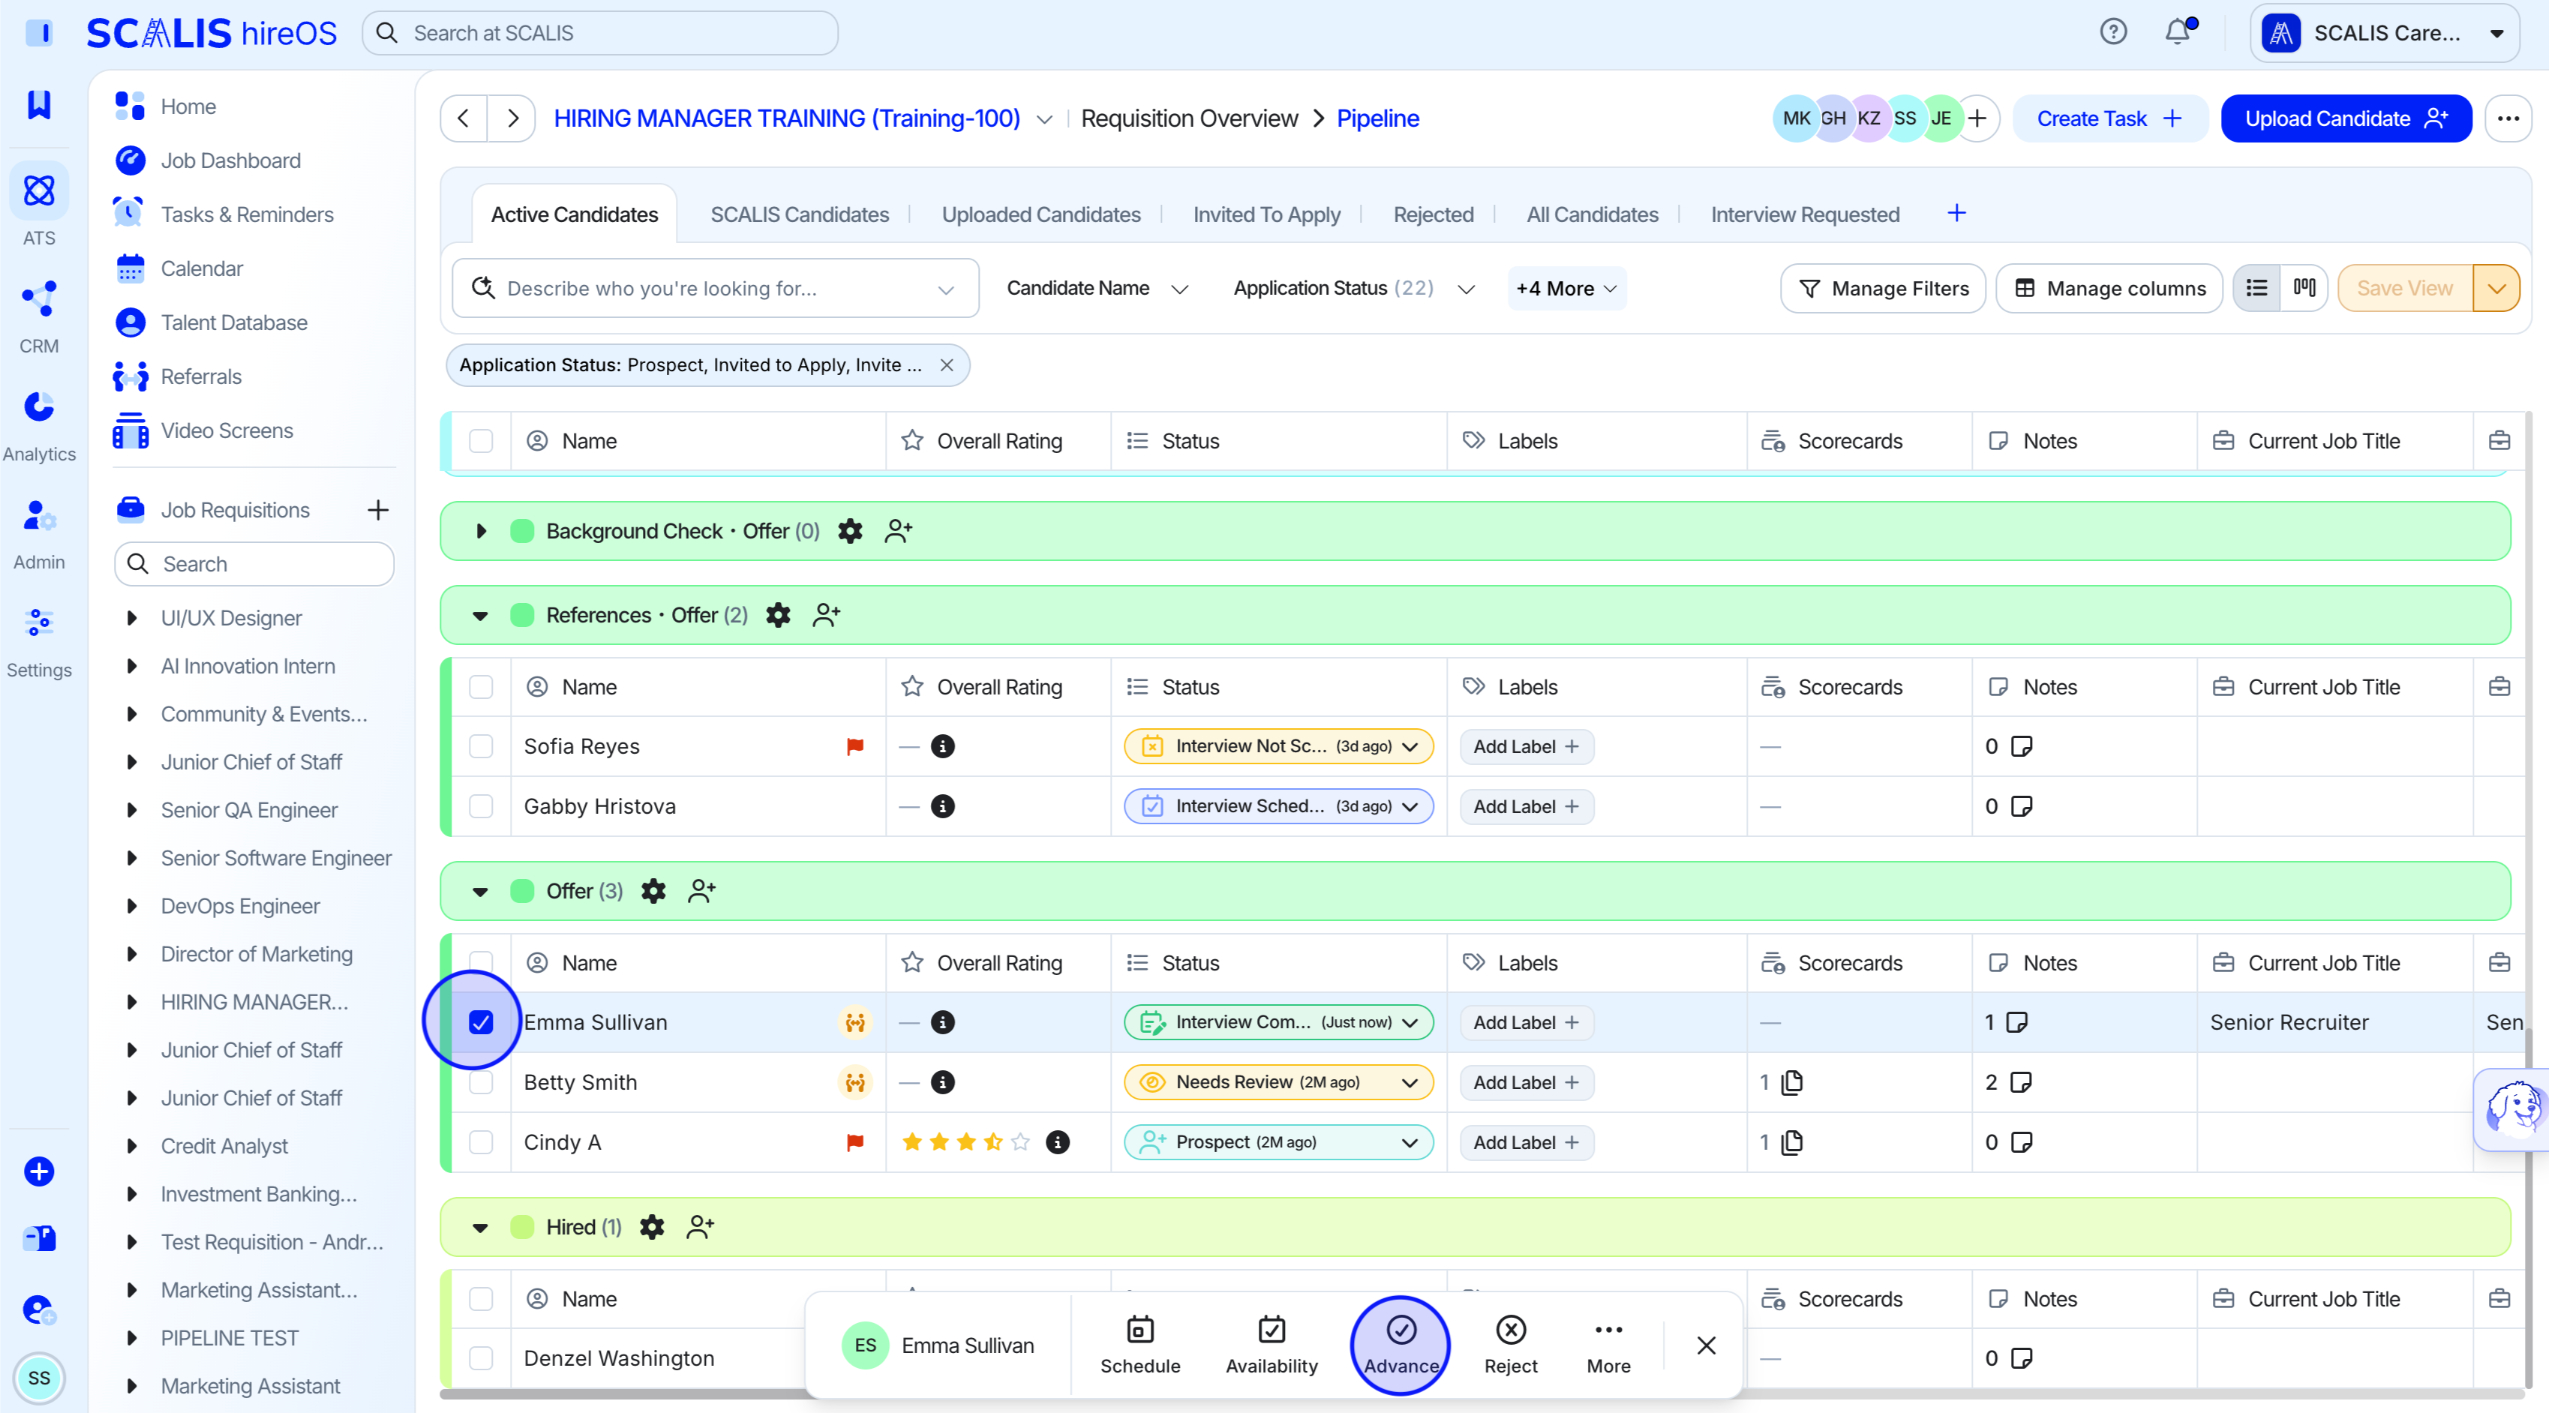Open Cindy A's Prospect status dropdown
The image size is (2549, 1413).
1278,1142
